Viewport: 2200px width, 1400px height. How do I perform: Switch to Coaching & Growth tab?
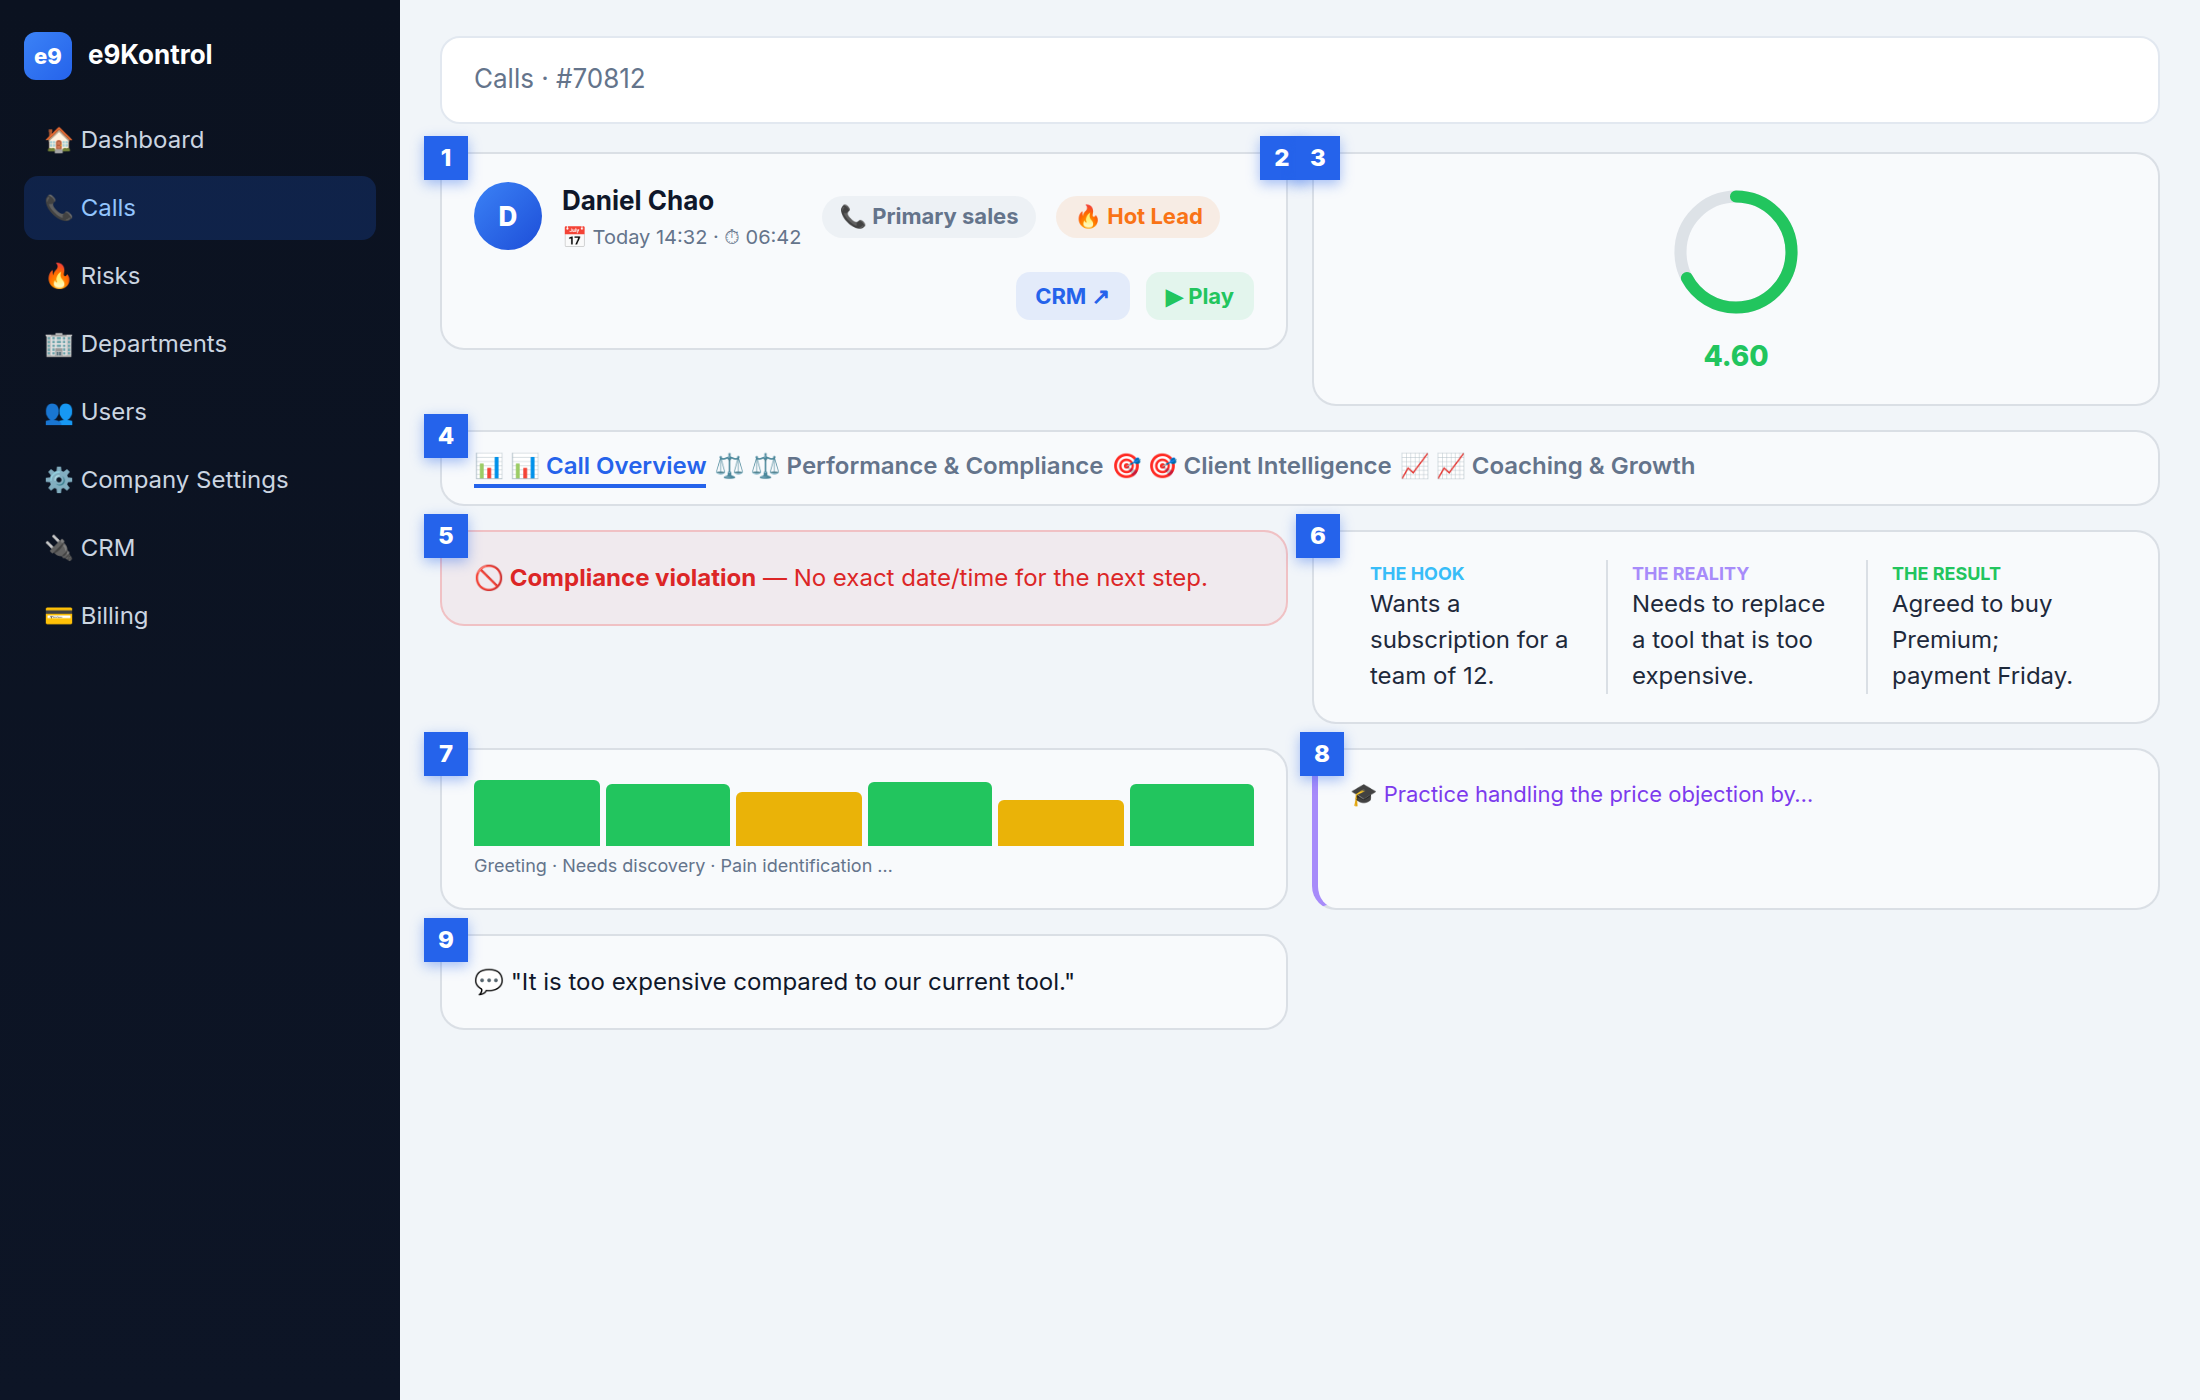(1548, 466)
